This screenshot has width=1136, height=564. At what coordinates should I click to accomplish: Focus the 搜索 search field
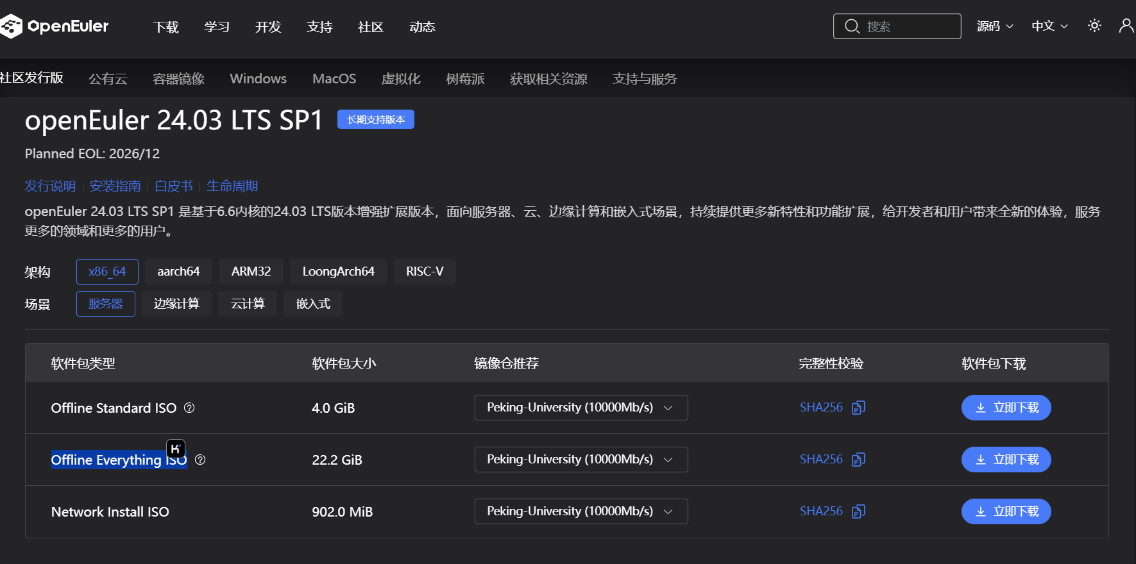[897, 27]
